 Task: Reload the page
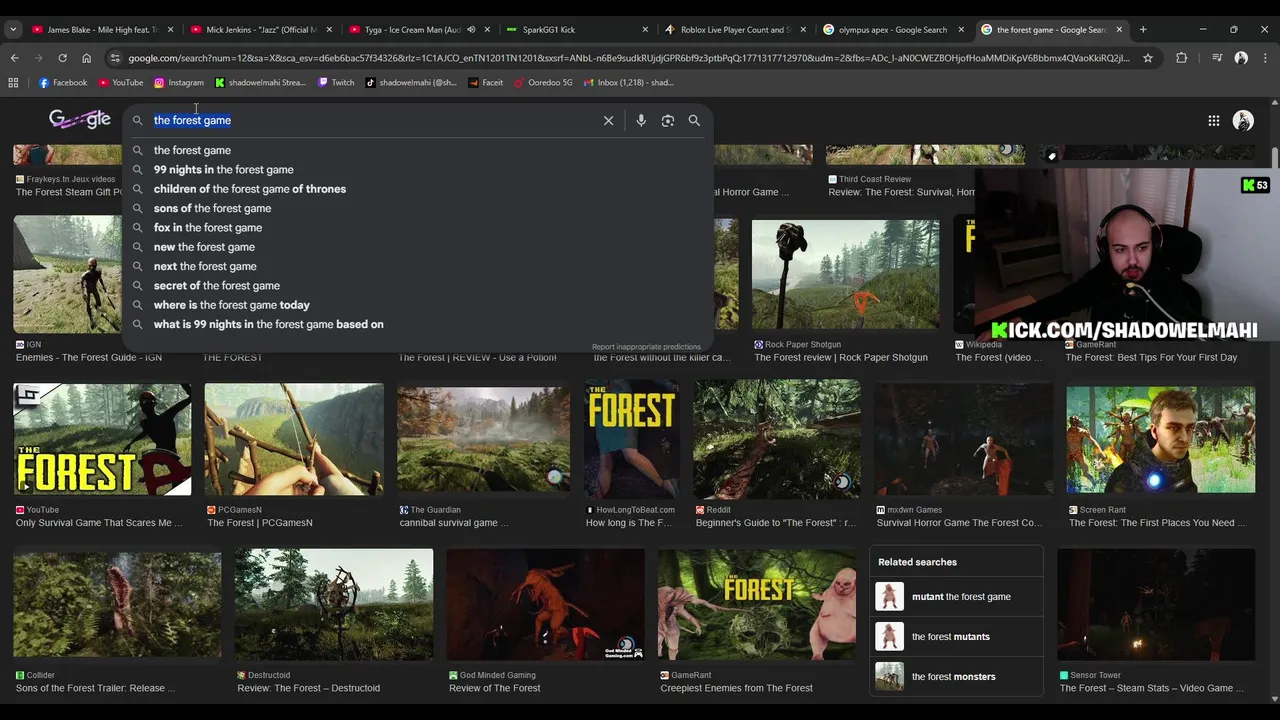coord(62,58)
